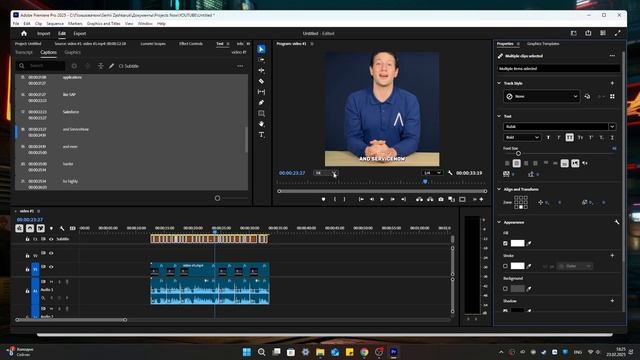
Task: Open the Quick Export share icon
Action: (x=588, y=33)
